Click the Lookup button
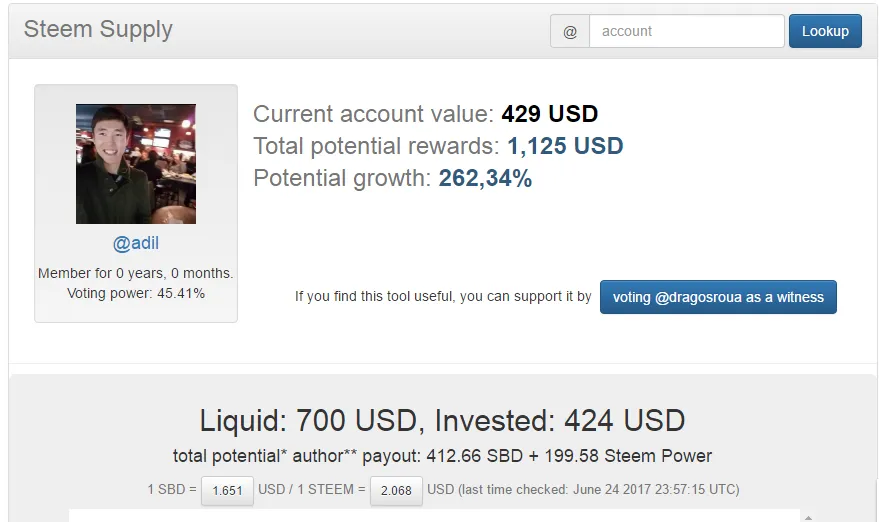Viewport: 879px width, 522px height. pyautogui.click(x=825, y=31)
